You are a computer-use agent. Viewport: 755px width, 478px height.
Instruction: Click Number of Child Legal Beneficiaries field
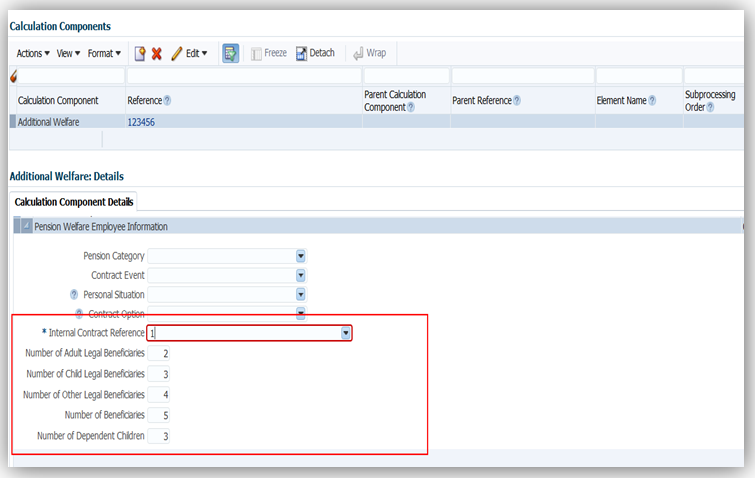[158, 374]
